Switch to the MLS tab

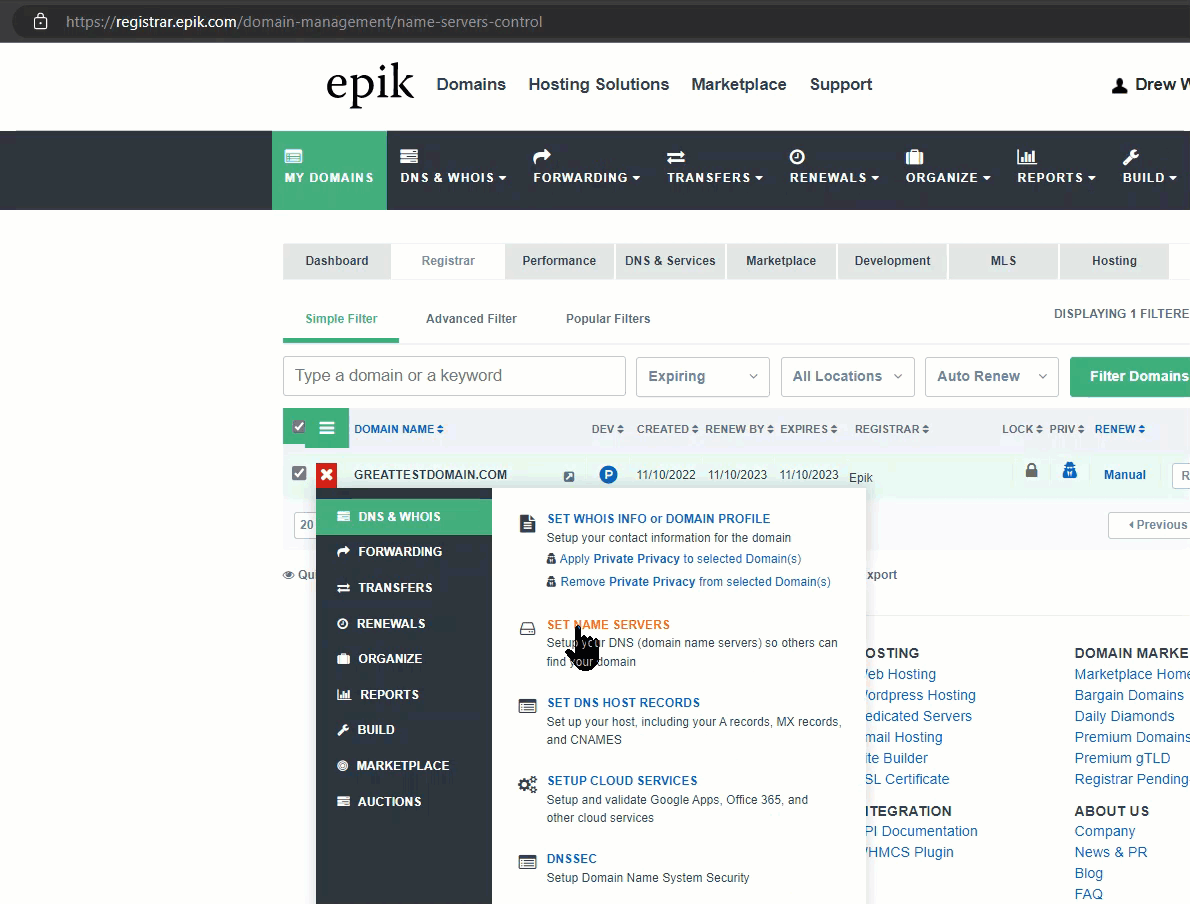point(1003,261)
